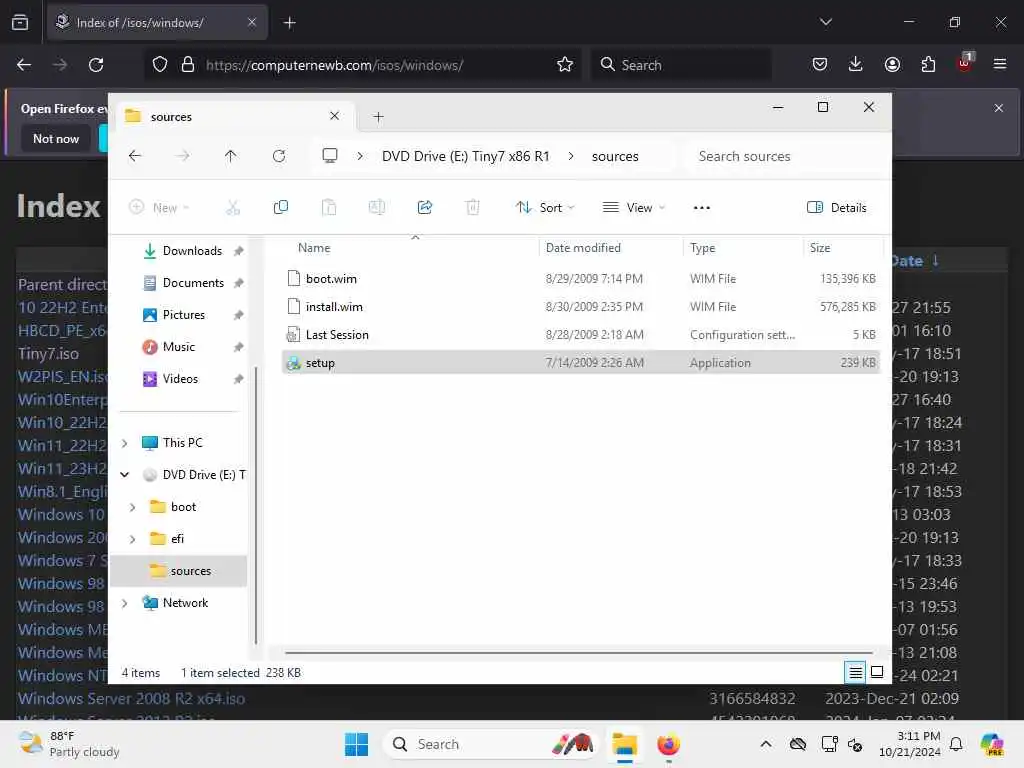The width and height of the screenshot is (1024, 768).
Task: Bookmark this page with the star icon
Action: tap(565, 65)
